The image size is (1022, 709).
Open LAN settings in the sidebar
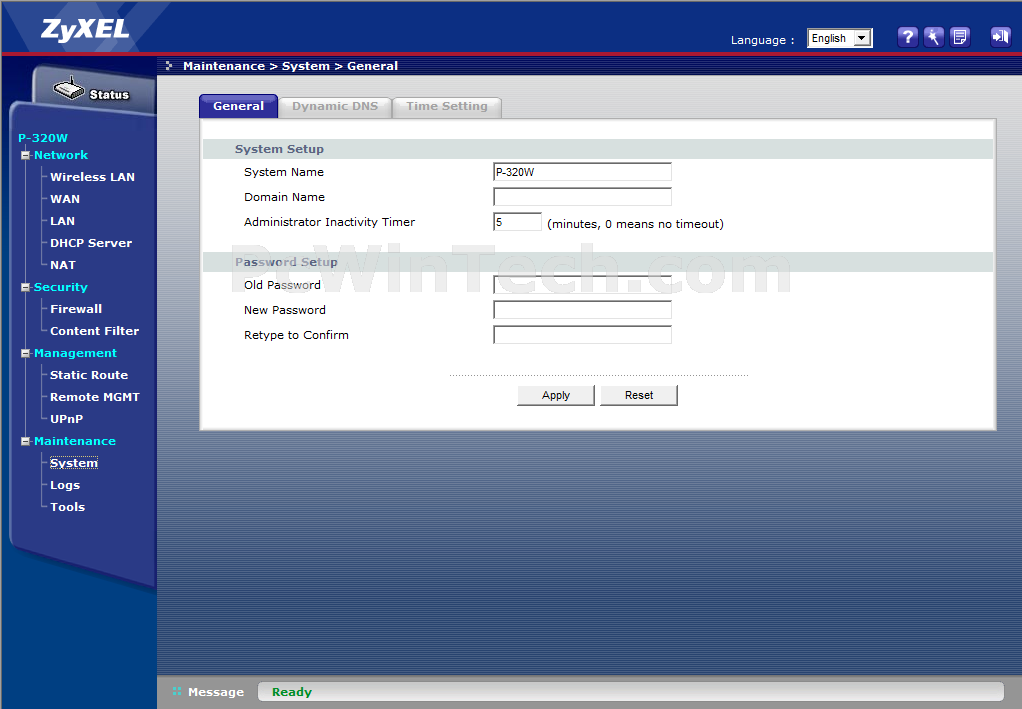click(x=63, y=222)
